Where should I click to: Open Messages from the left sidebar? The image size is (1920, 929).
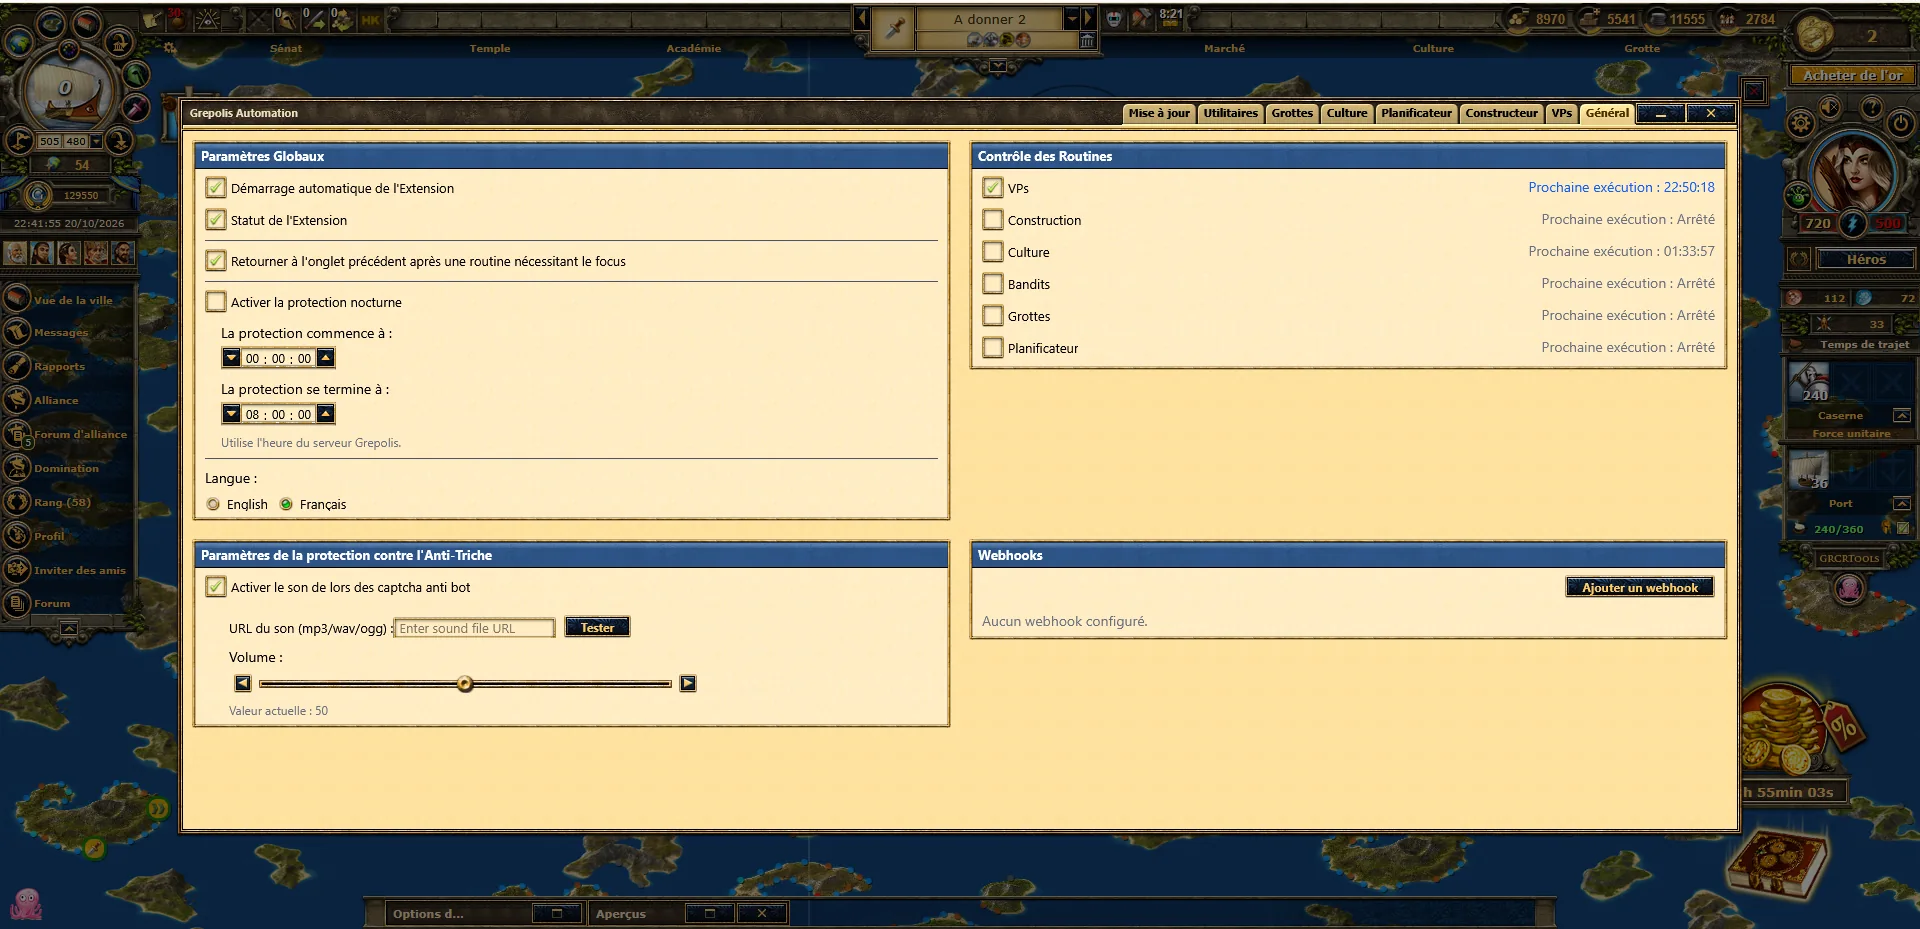tap(60, 332)
